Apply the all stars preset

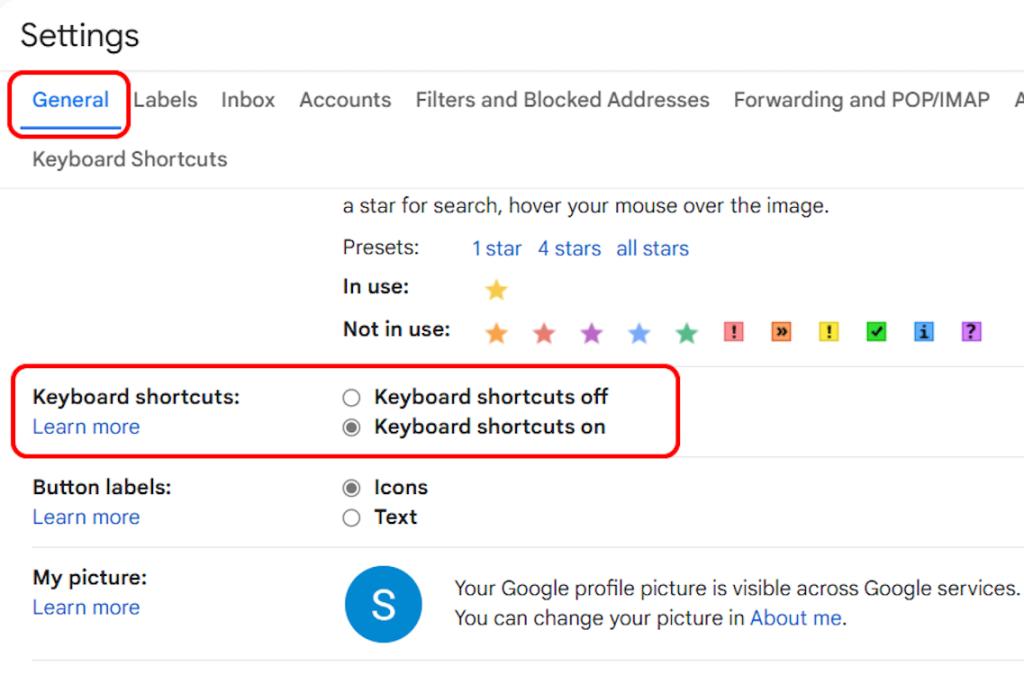652,249
